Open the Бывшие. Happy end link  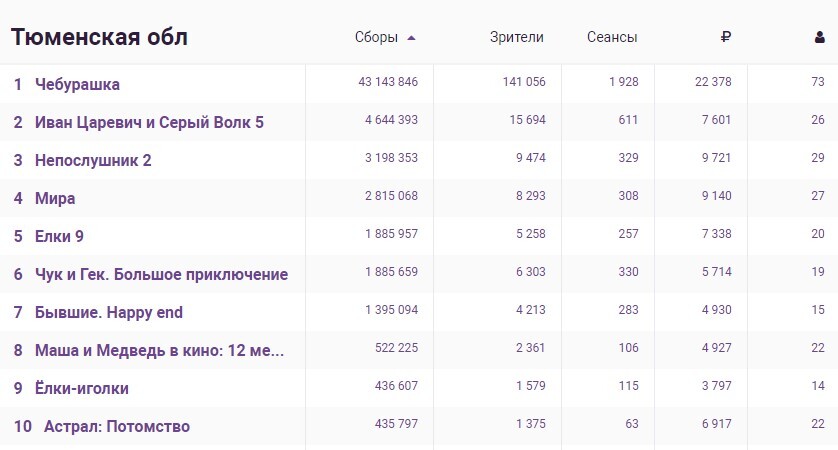[x=109, y=312]
